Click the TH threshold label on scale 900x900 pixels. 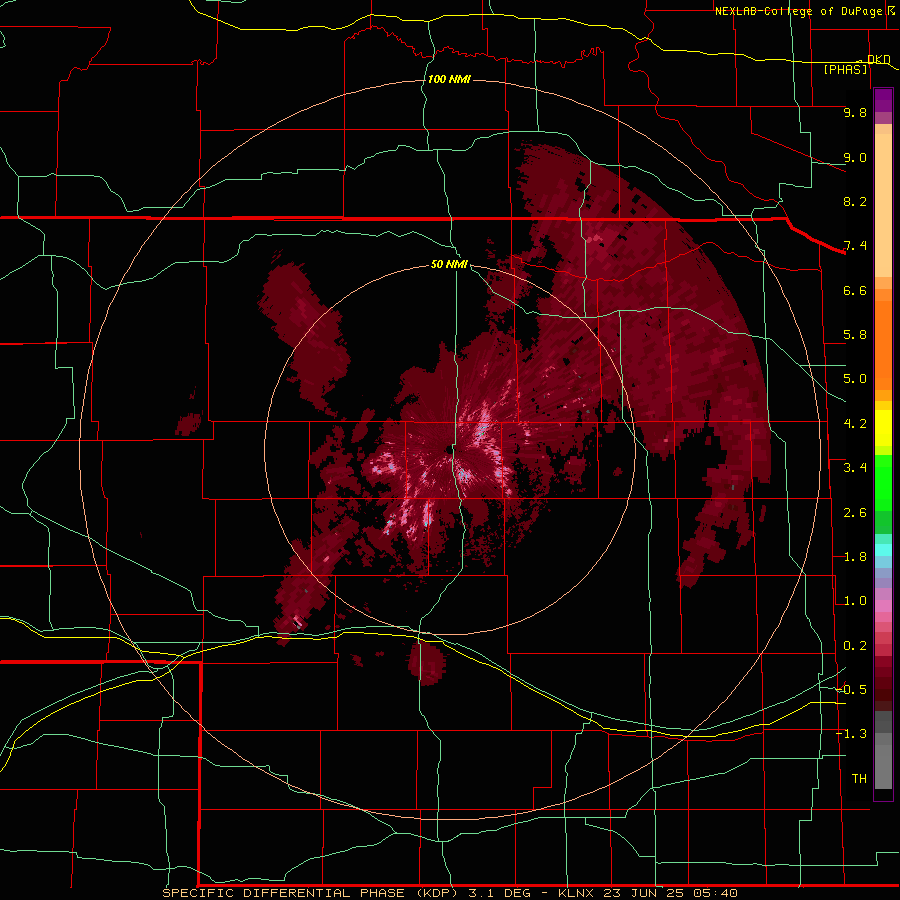pos(859,778)
